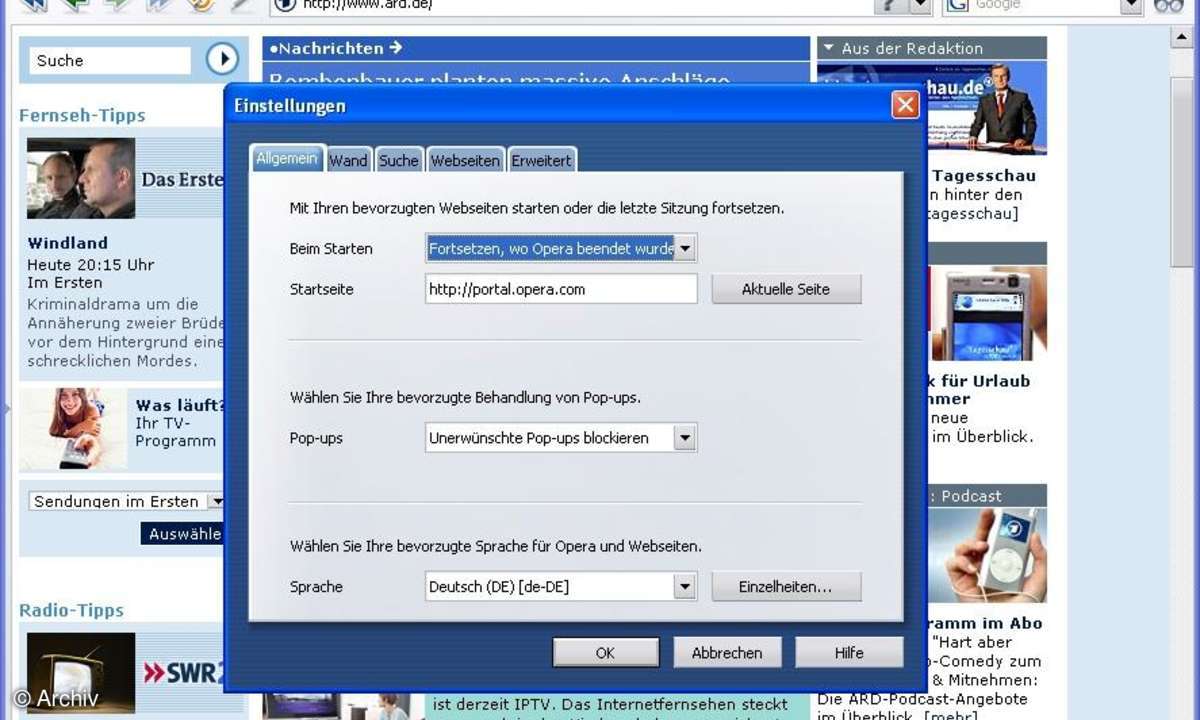Open the Was läuft? link

pyautogui.click(x=180, y=405)
